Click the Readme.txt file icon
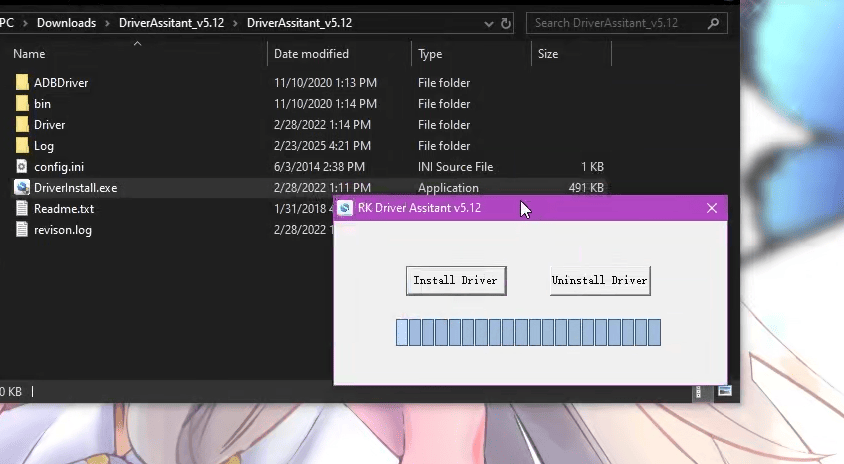 (22, 209)
